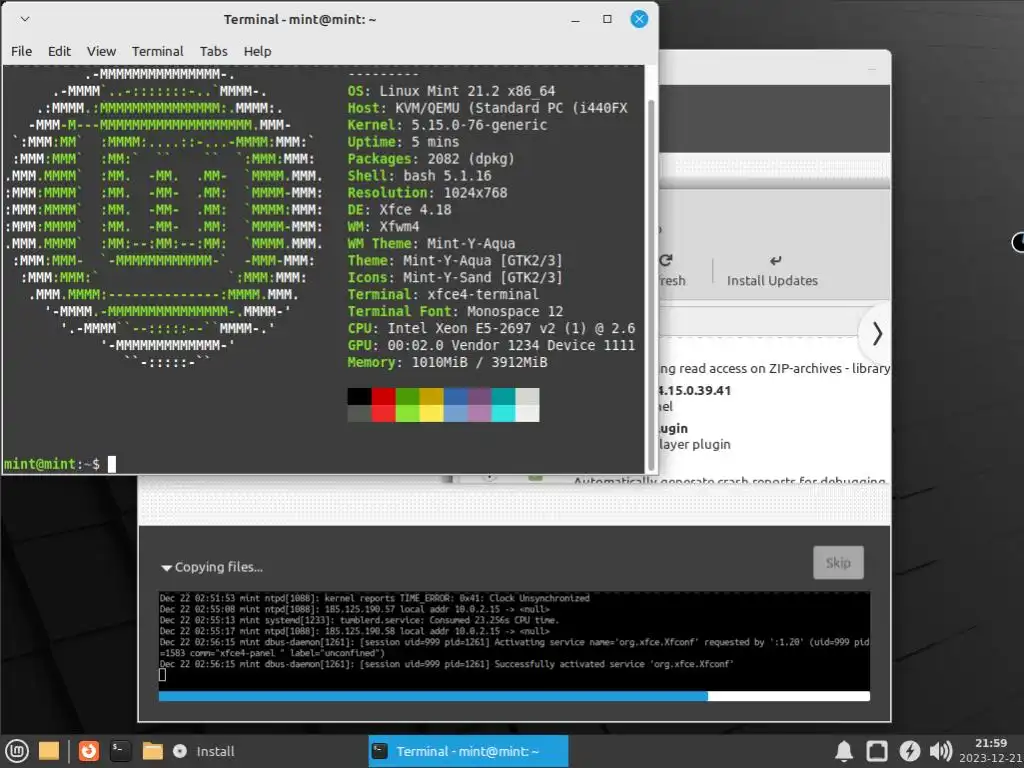1024x768 pixels.
Task: Click the Skip button in installer
Action: [839, 562]
